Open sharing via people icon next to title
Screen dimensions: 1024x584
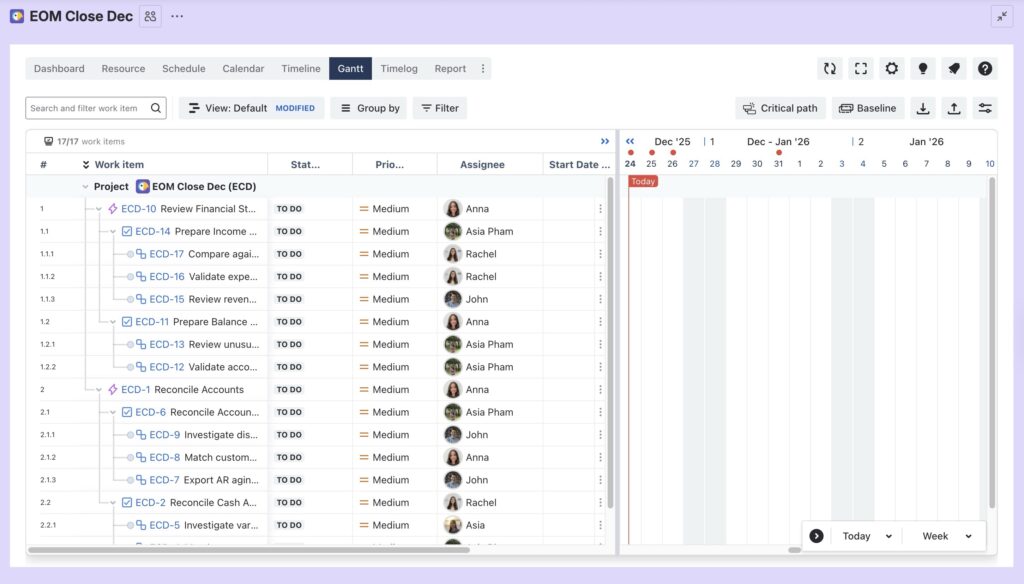pos(150,16)
